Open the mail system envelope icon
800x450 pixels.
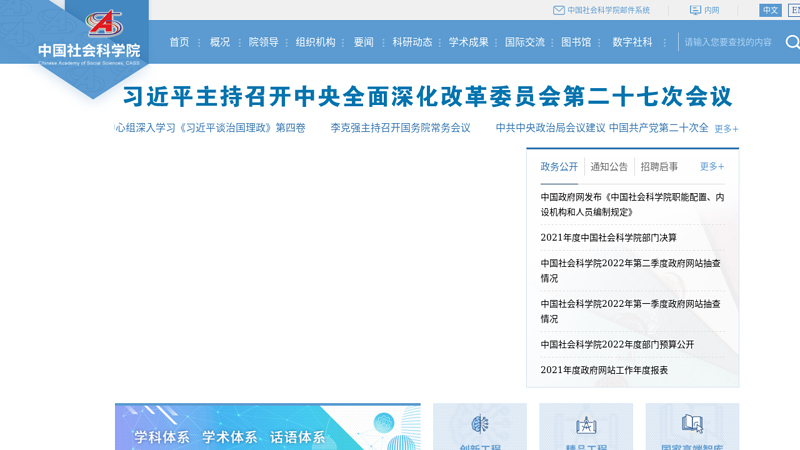click(559, 10)
